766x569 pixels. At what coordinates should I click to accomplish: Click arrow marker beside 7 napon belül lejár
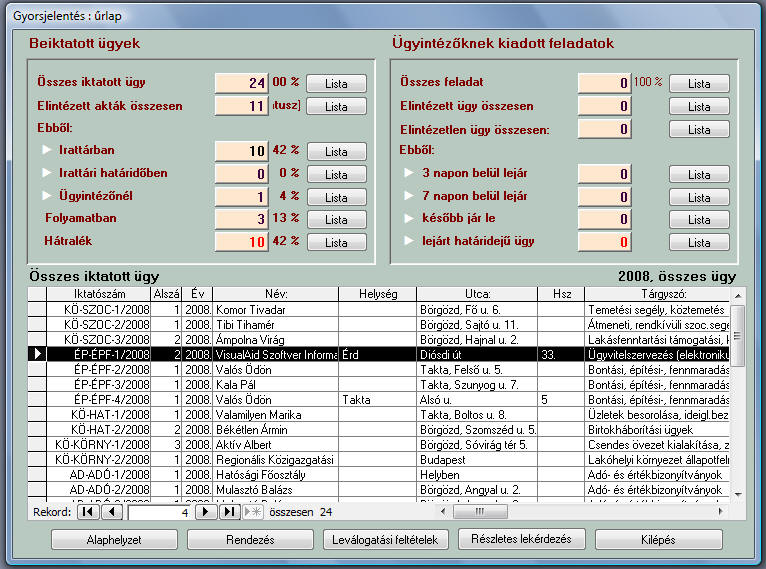coord(409,195)
